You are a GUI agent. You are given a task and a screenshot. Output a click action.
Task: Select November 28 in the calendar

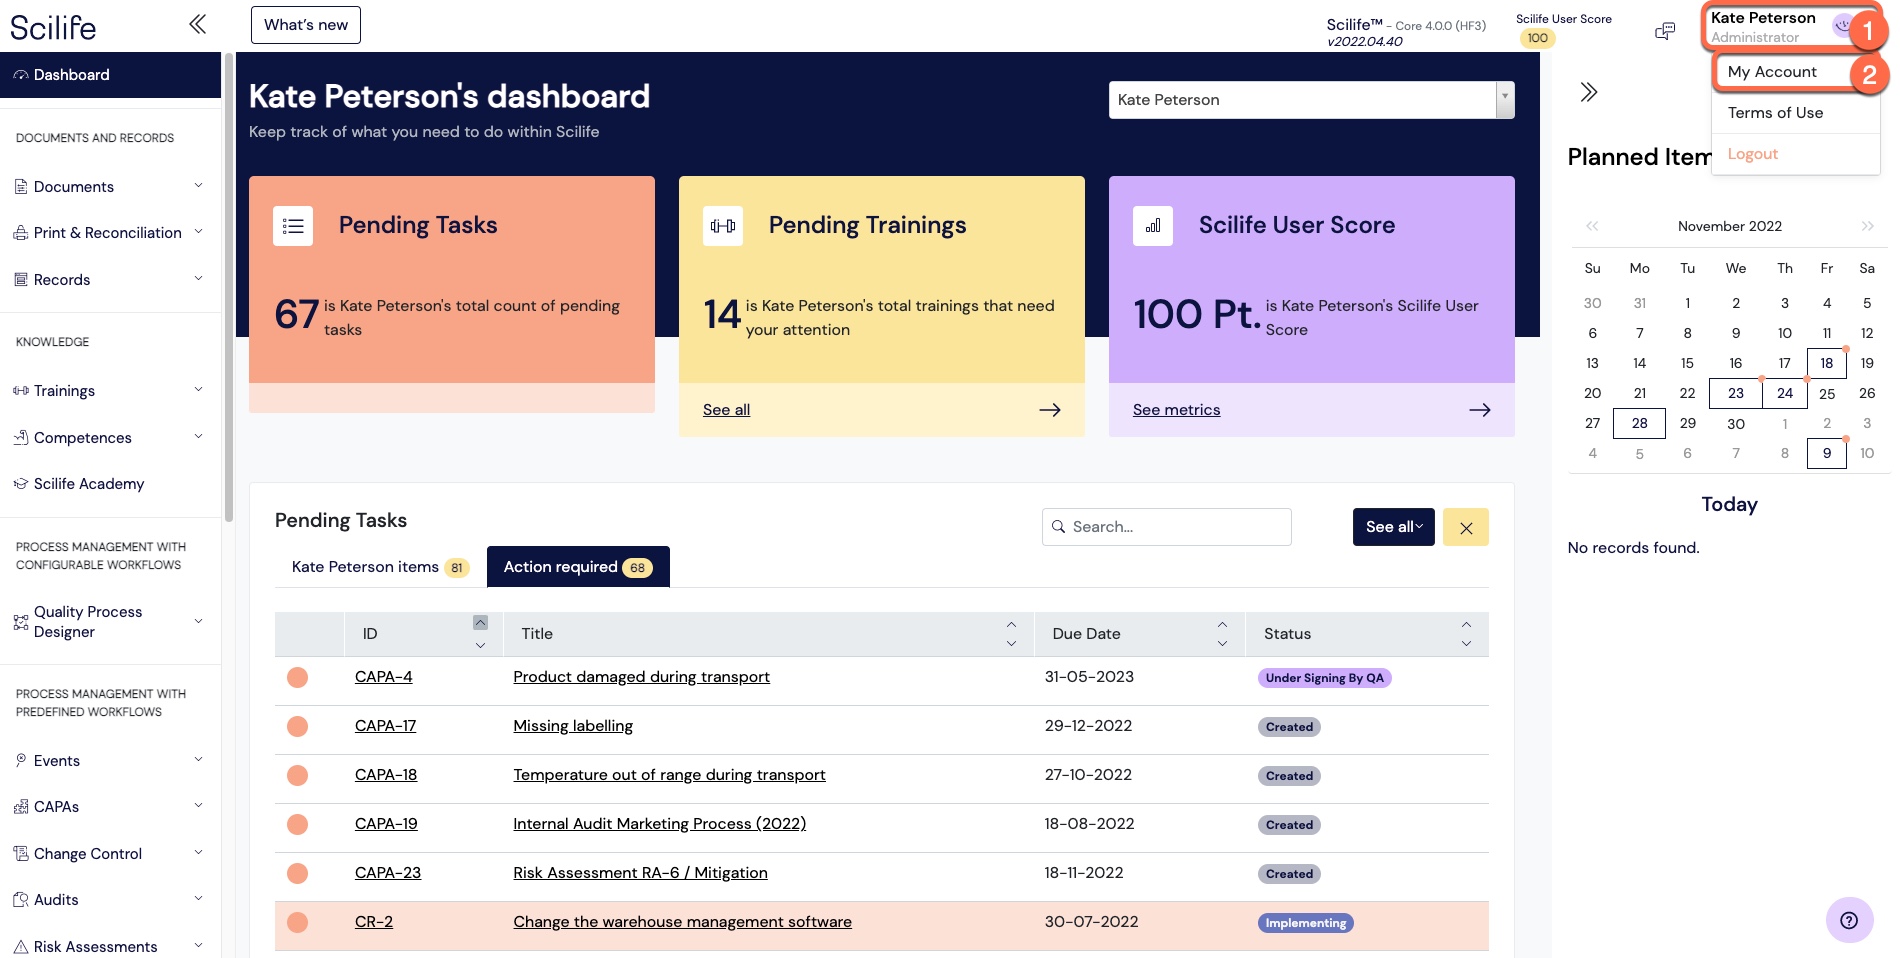(1639, 423)
